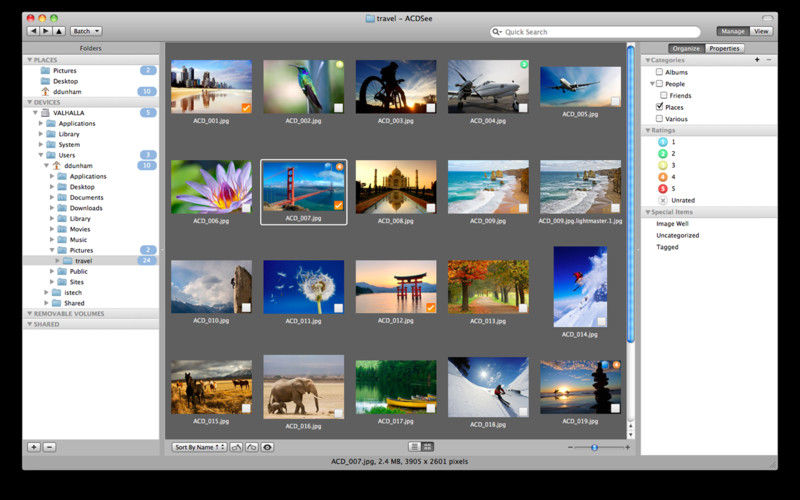Image resolution: width=800 pixels, height=500 pixels.
Task: Filter by rating 4 orange icon
Action: click(x=662, y=177)
